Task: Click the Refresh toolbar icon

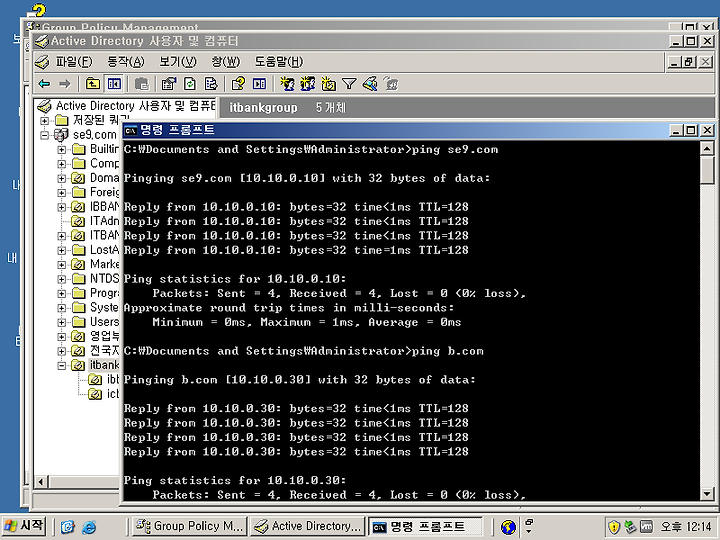Action: (x=190, y=84)
